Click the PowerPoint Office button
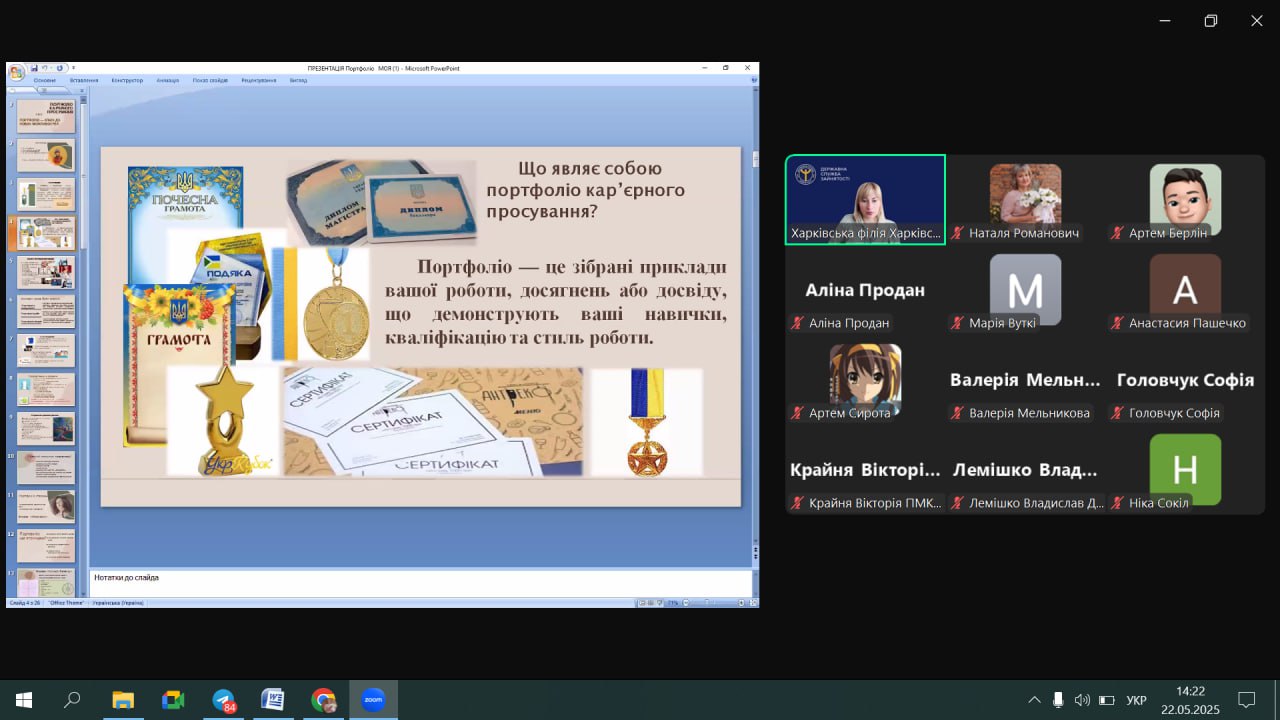The width and height of the screenshot is (1280, 720). coord(16,72)
